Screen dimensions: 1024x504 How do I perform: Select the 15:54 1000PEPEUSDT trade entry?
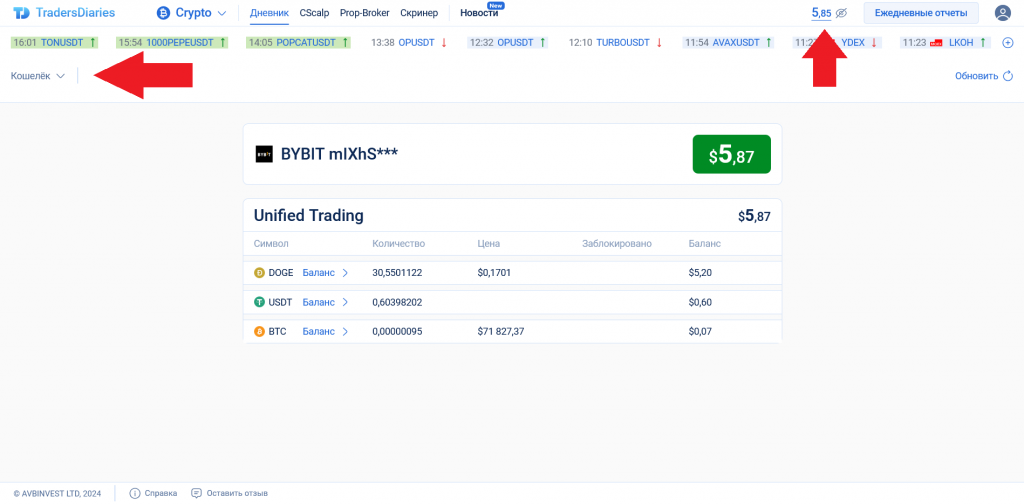(x=172, y=42)
